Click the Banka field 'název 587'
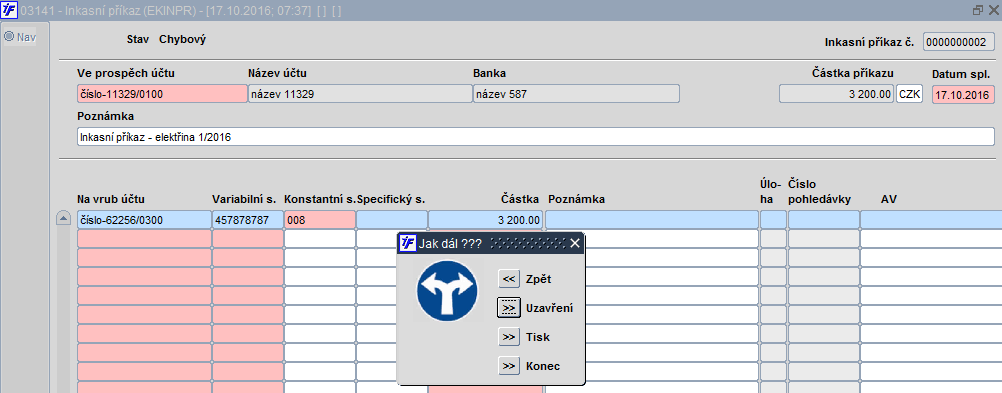The width and height of the screenshot is (1002, 393). coord(576,95)
